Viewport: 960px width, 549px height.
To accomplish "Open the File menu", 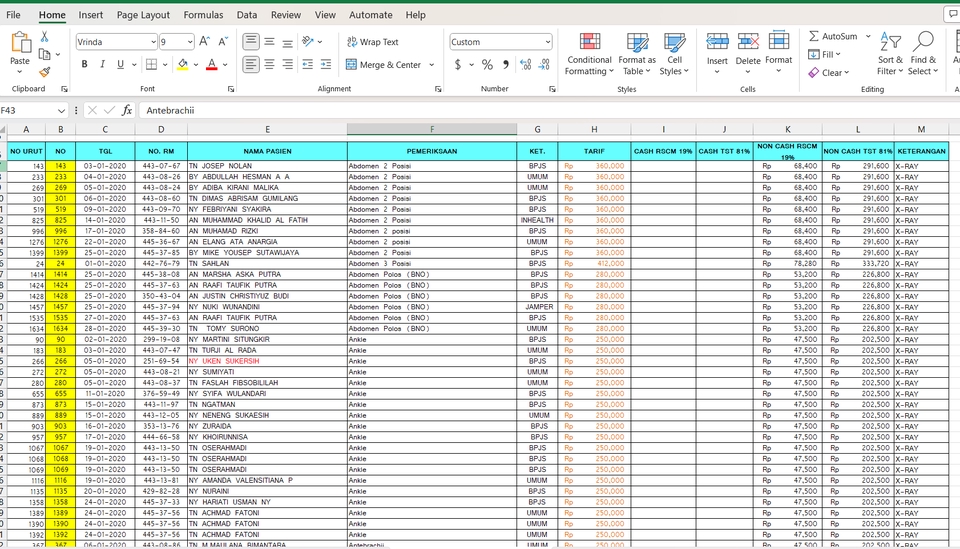I will (13, 15).
